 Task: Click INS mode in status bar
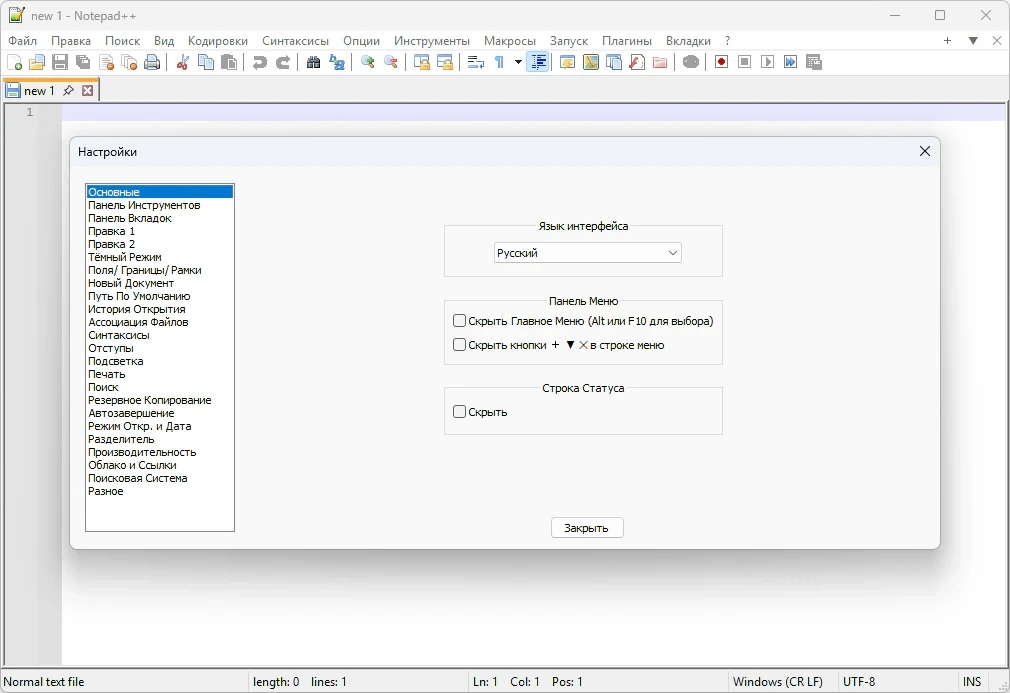click(x=972, y=681)
